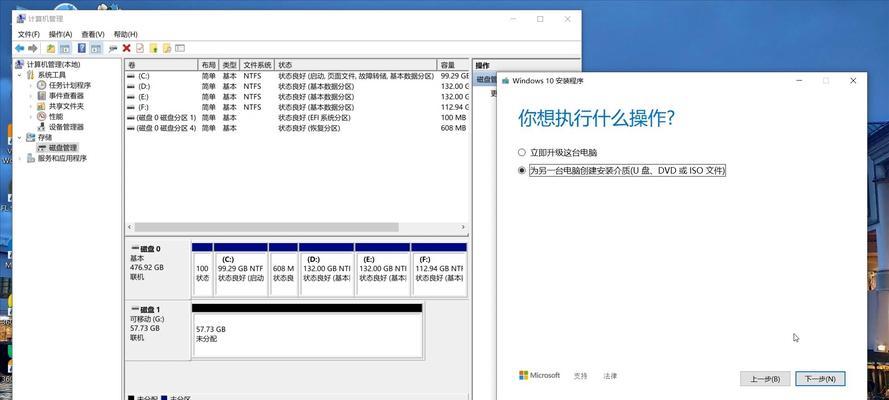The width and height of the screenshot is (889, 400).
Task: Click the System Tools (系统工具) node icon
Action: pos(31,75)
